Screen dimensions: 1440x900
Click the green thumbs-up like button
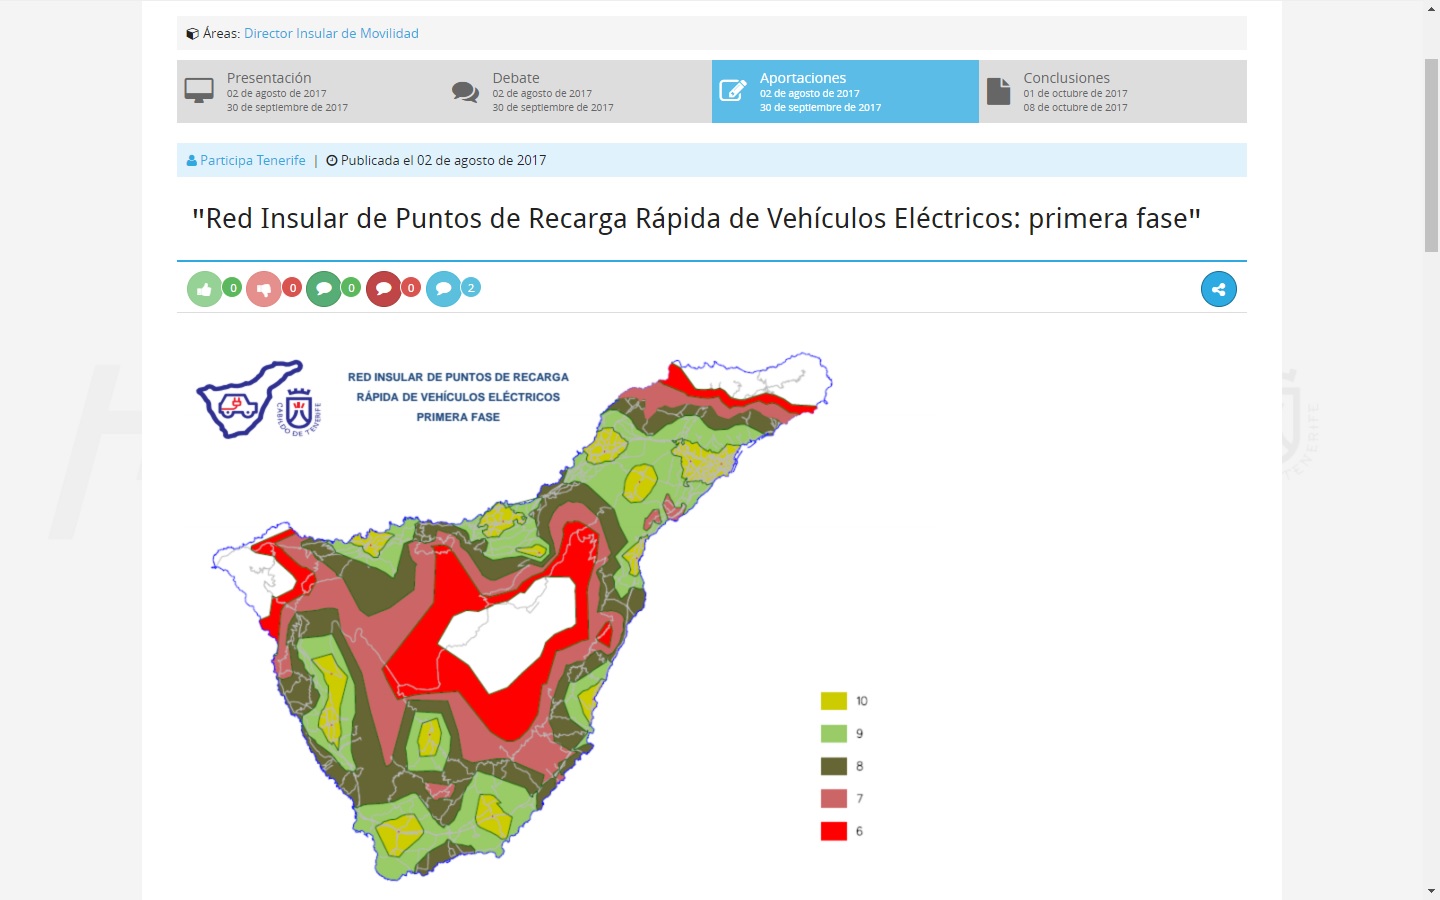[204, 289]
